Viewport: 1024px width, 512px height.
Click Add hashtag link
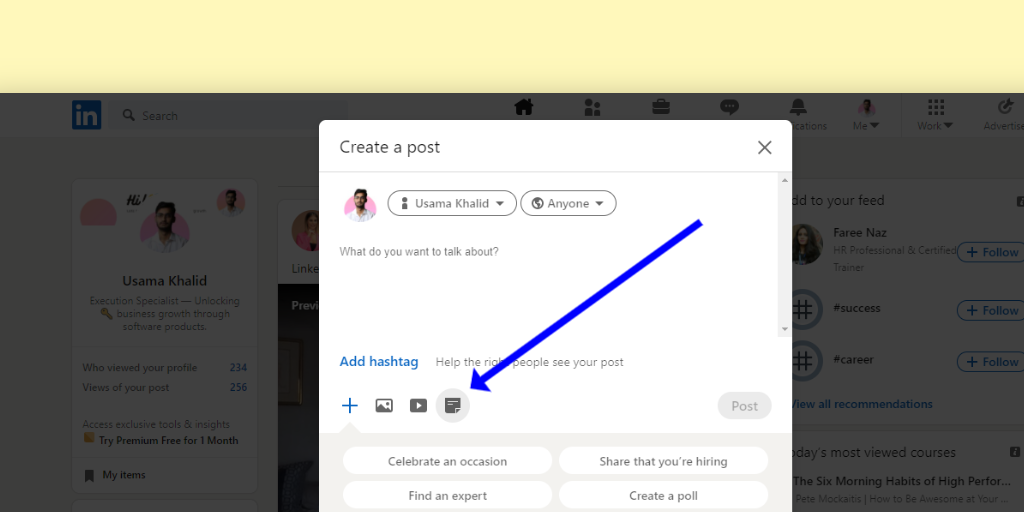point(379,362)
